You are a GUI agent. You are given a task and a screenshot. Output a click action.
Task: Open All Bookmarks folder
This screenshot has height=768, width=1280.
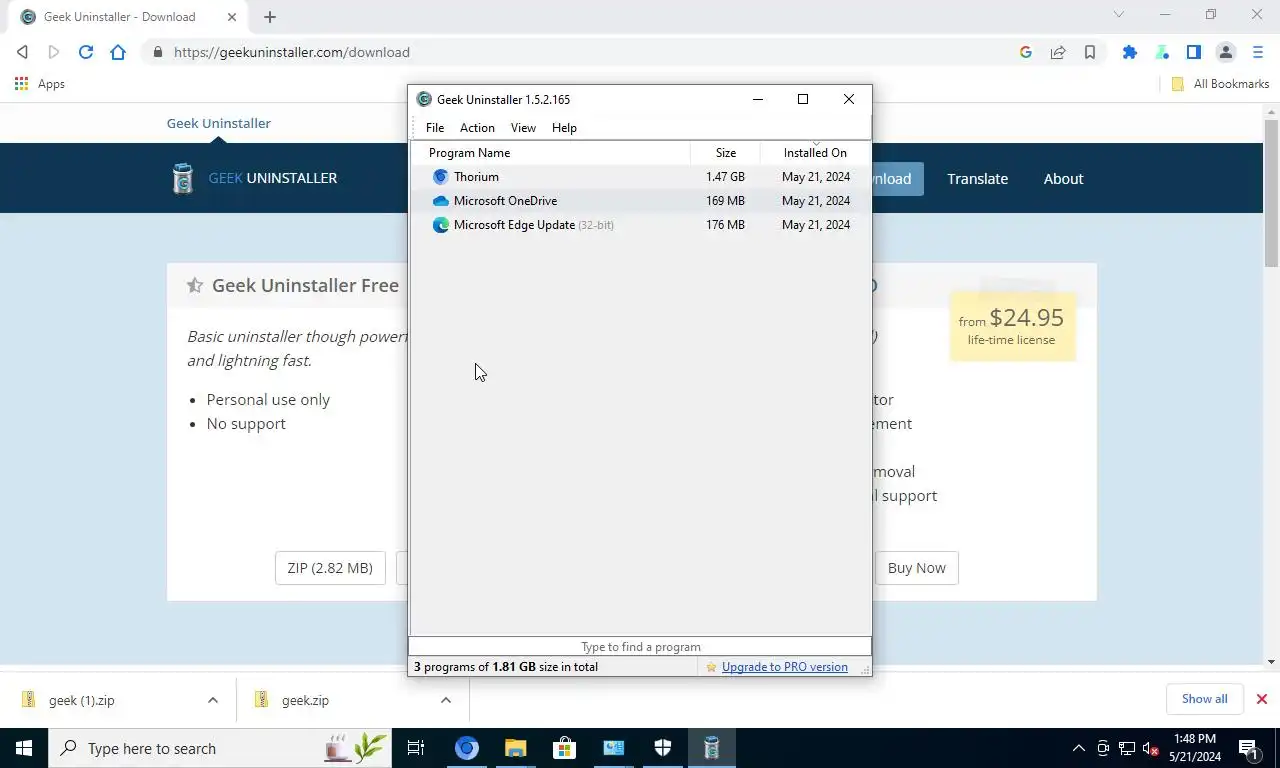pos(1220,84)
